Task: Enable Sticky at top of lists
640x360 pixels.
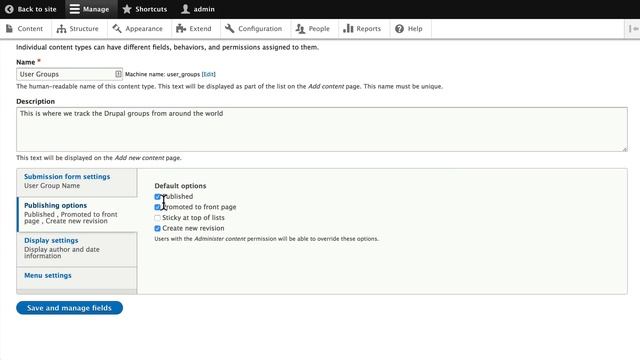Action: [x=157, y=218]
